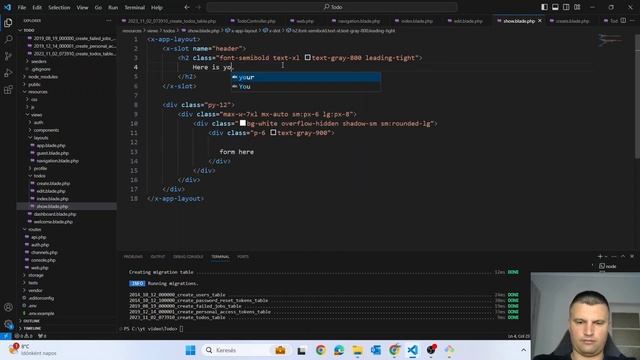The width and height of the screenshot is (640, 360).
Task: Open the Search view in activity bar
Action: point(8,40)
